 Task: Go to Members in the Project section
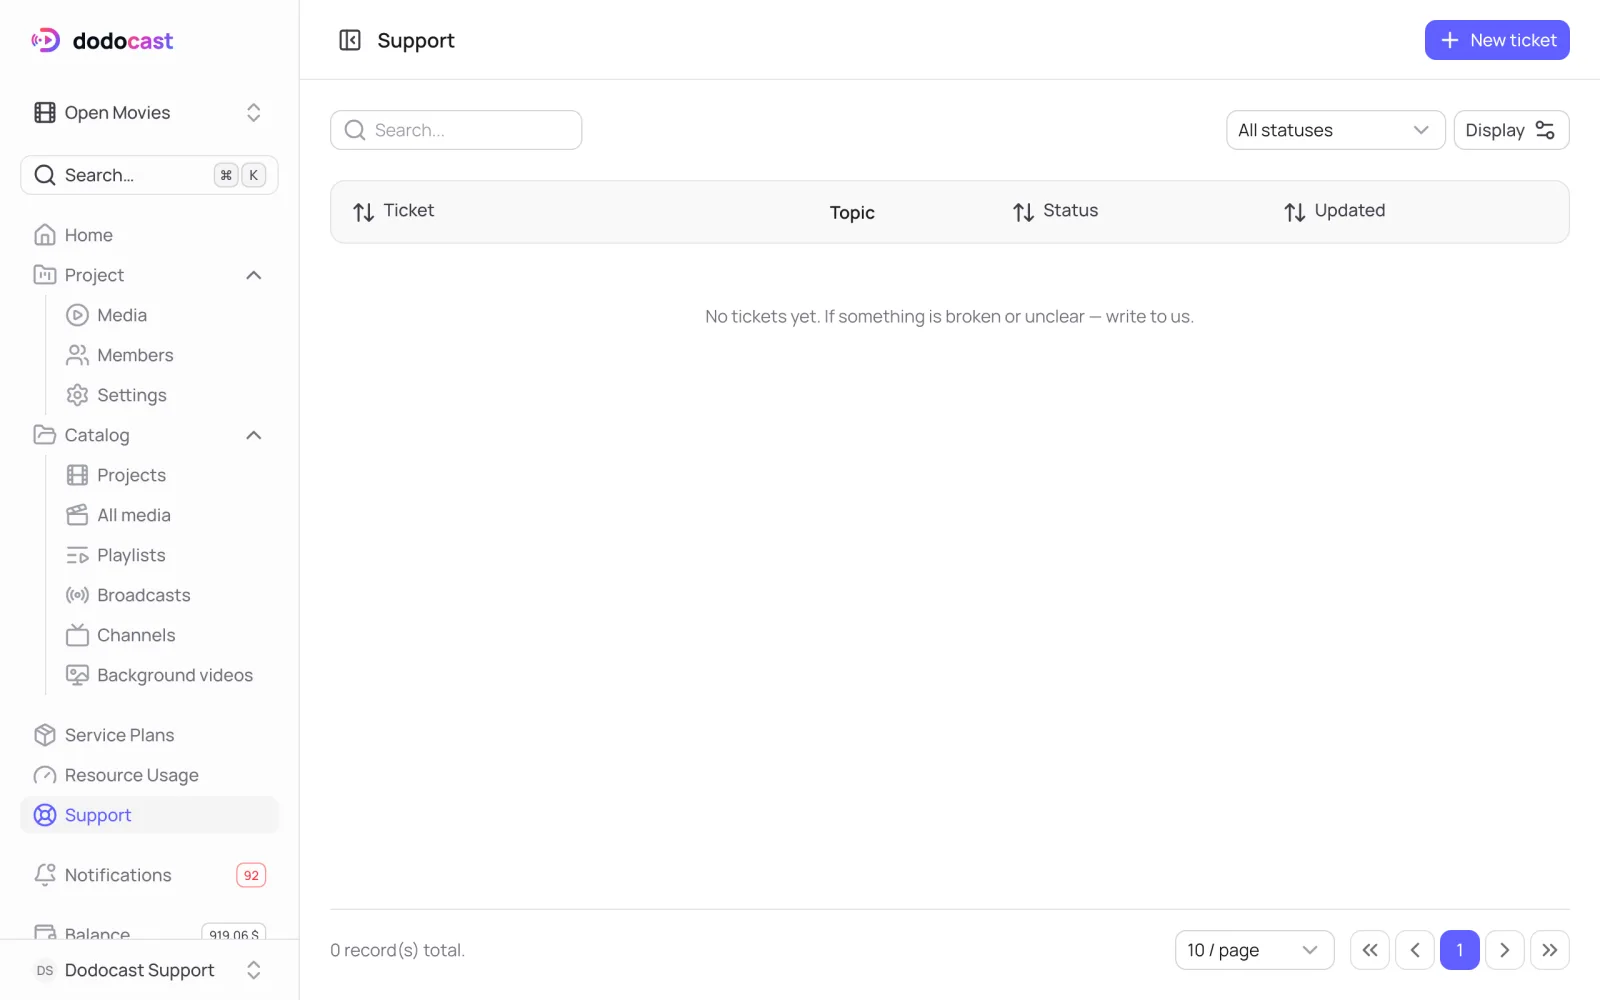pos(166,355)
